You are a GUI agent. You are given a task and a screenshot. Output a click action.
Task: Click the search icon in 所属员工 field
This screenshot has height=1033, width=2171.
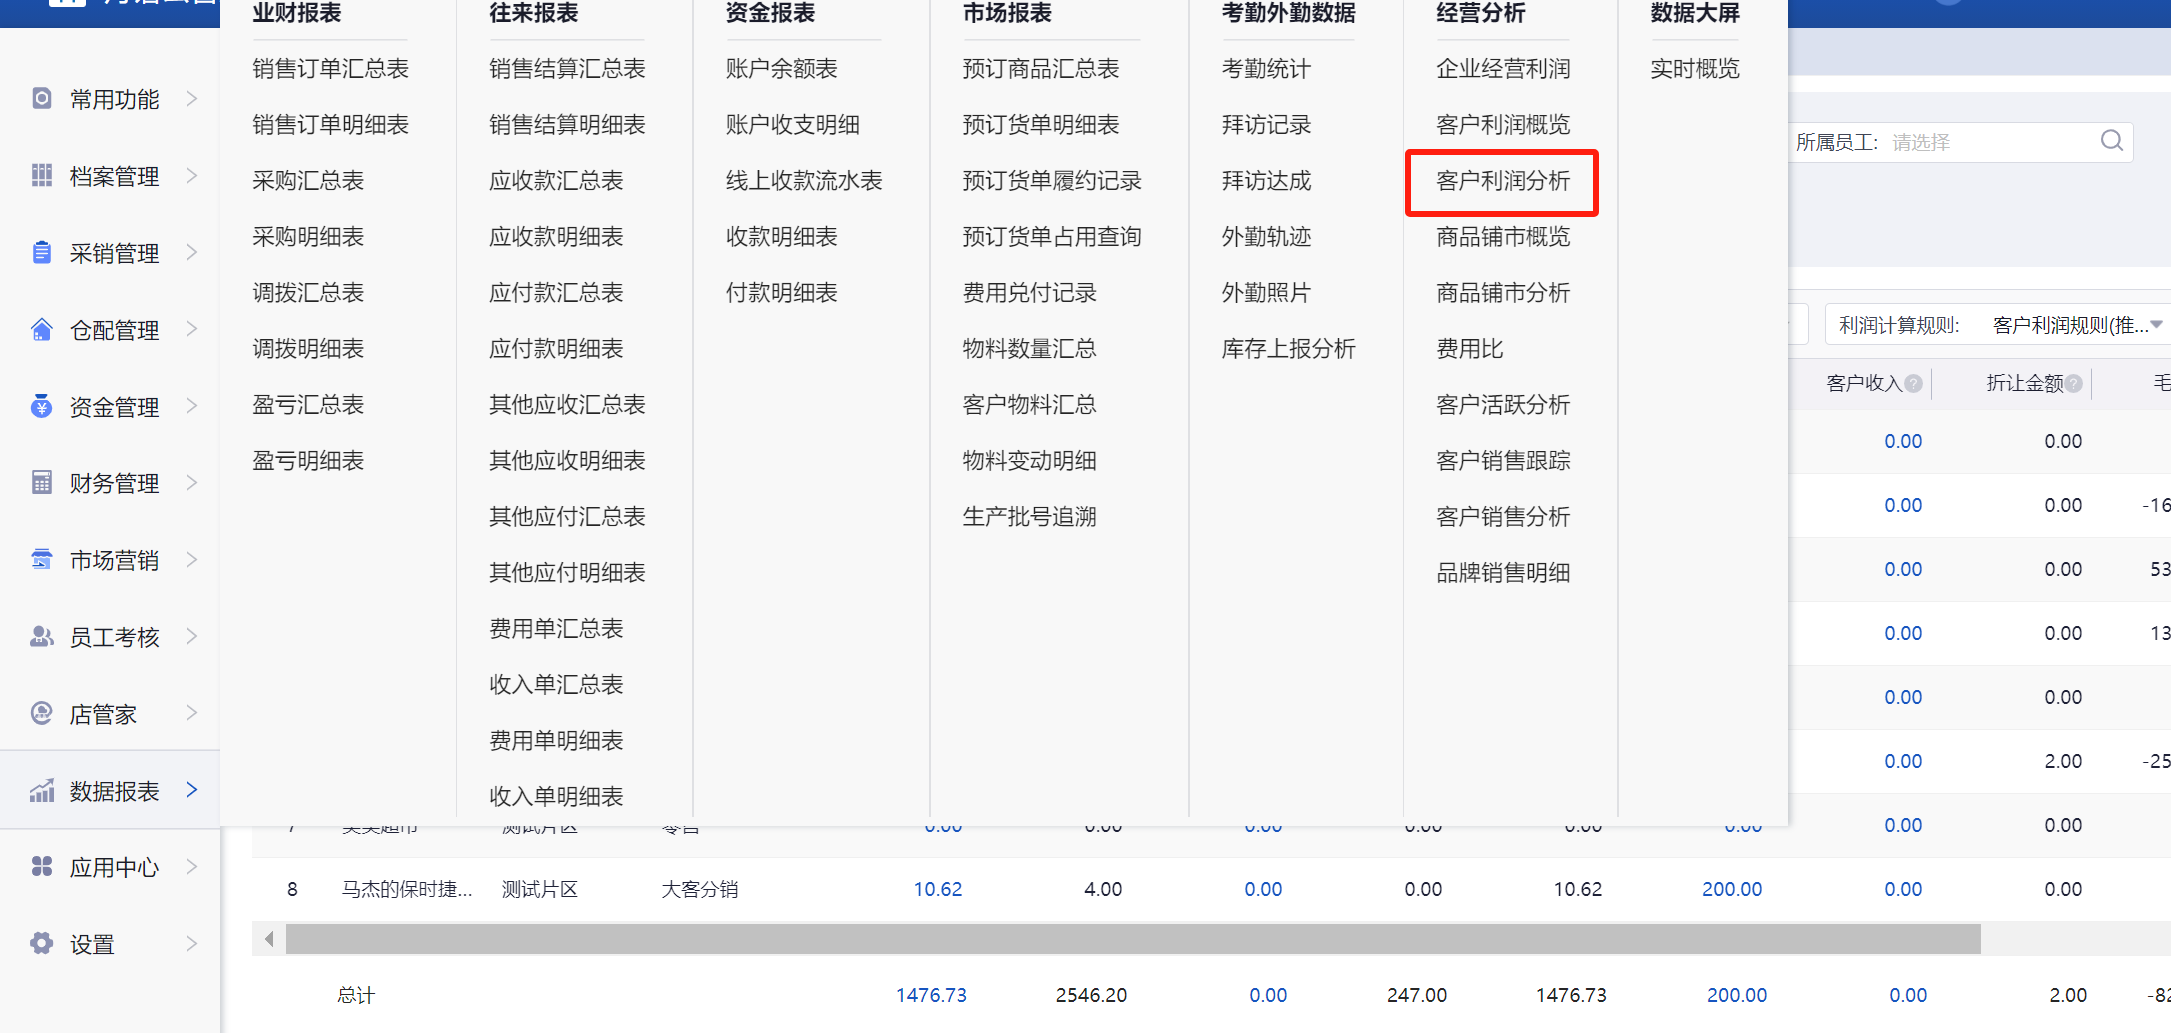click(2111, 141)
